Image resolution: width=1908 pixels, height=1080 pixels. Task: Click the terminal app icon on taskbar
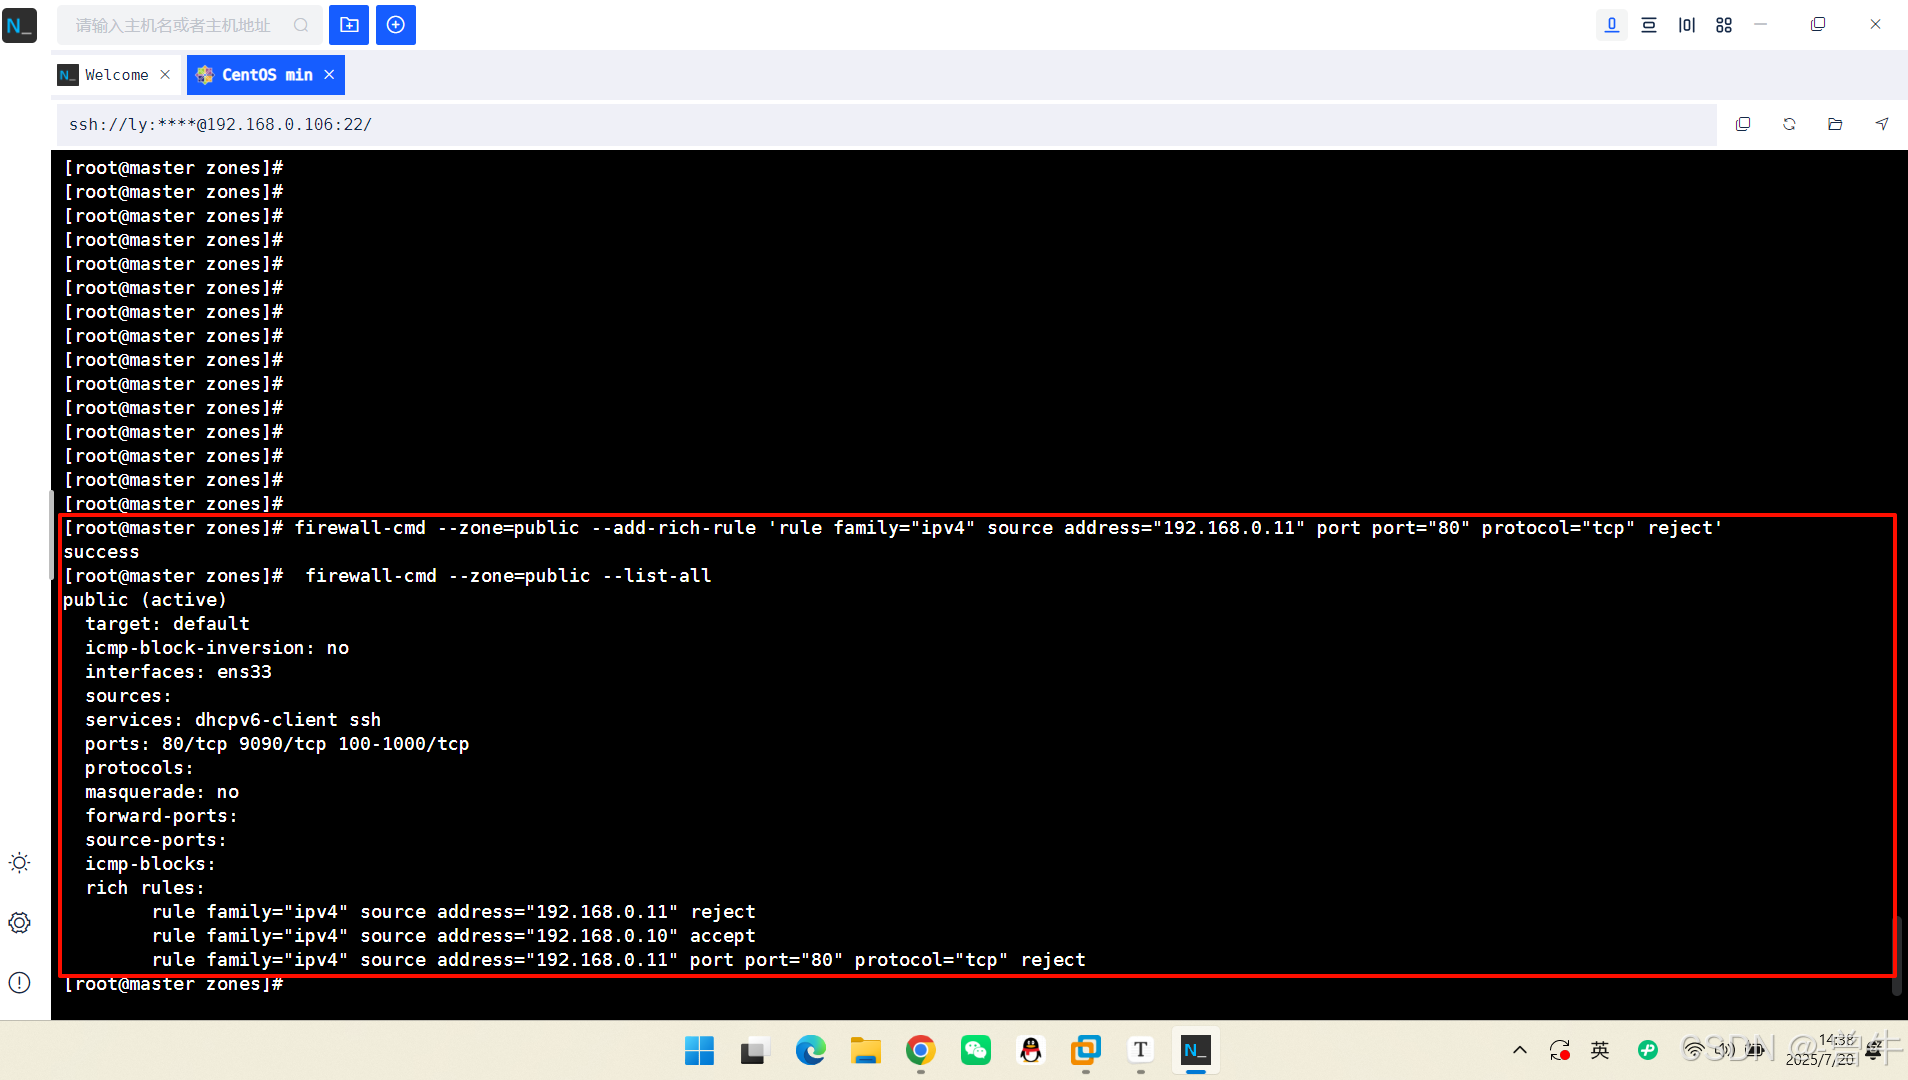coord(1196,1050)
